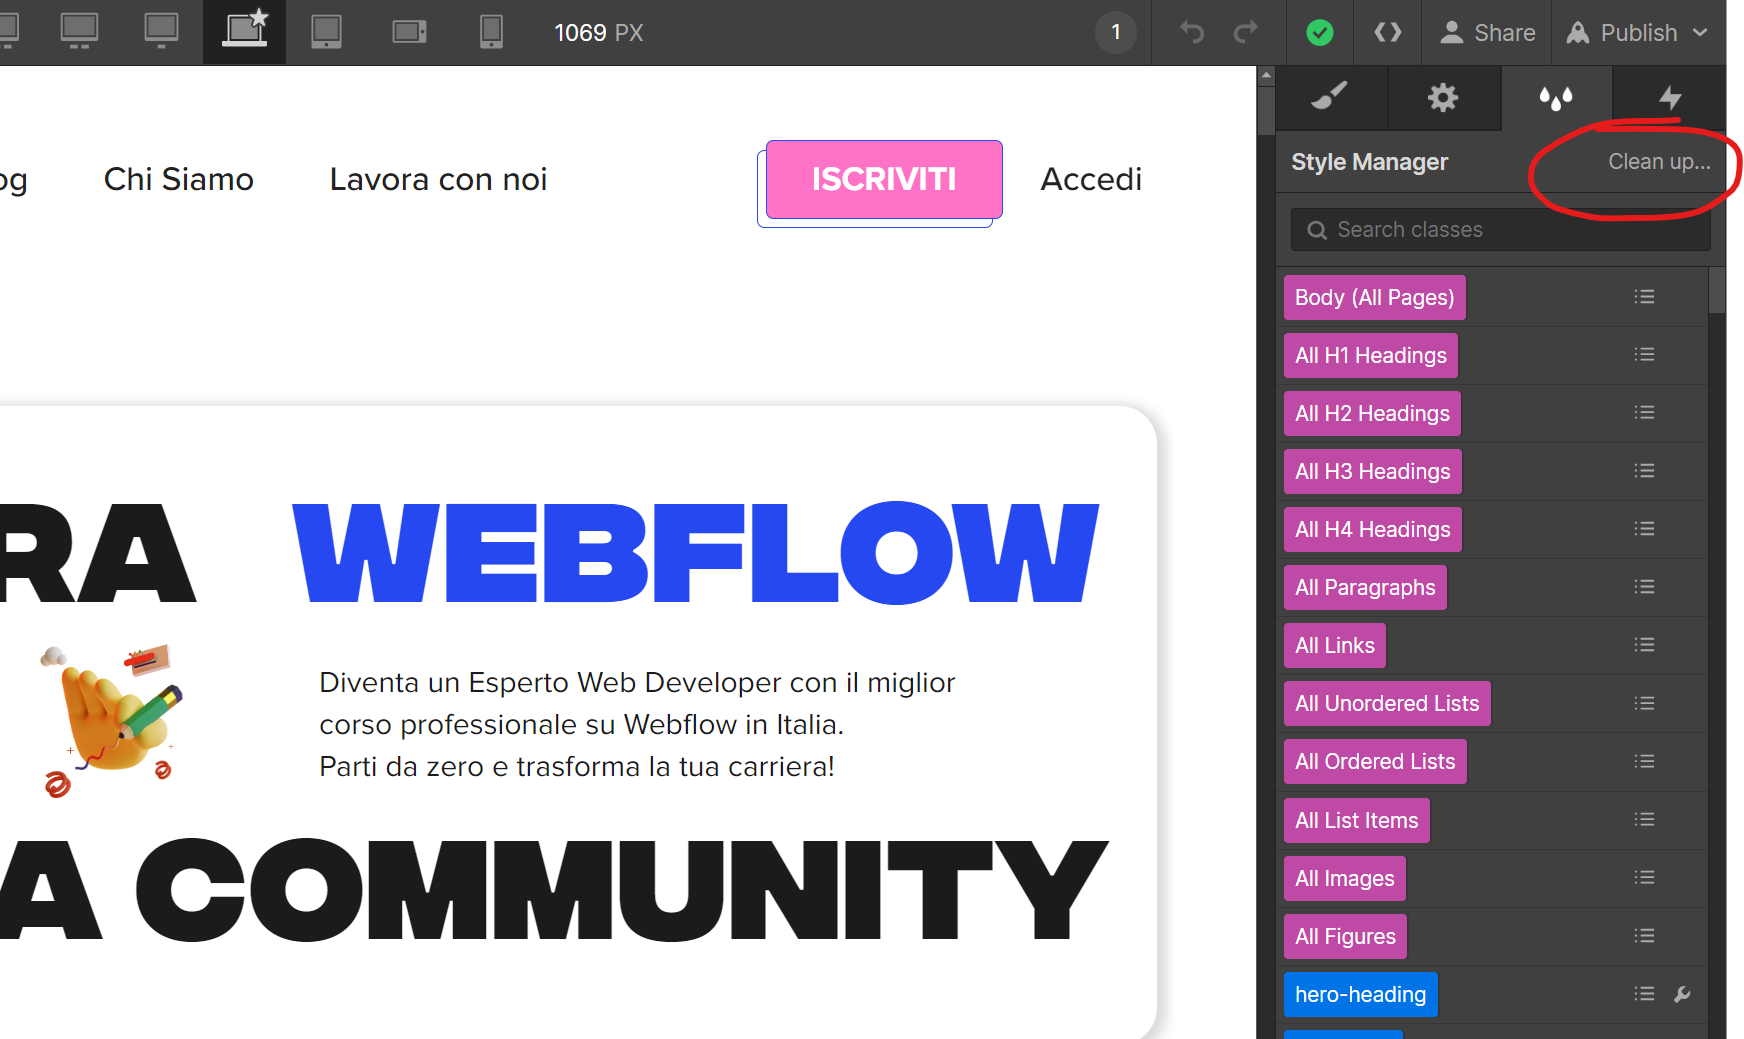Click the canvas scrollbar up arrow
Screen dimensions: 1744x1039
pos(1266,75)
